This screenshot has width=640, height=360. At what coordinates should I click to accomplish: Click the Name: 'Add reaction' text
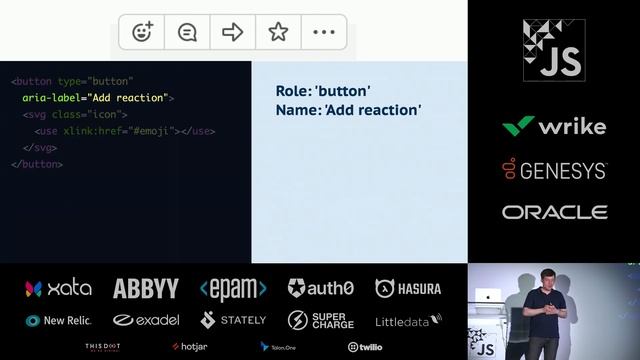click(x=348, y=110)
